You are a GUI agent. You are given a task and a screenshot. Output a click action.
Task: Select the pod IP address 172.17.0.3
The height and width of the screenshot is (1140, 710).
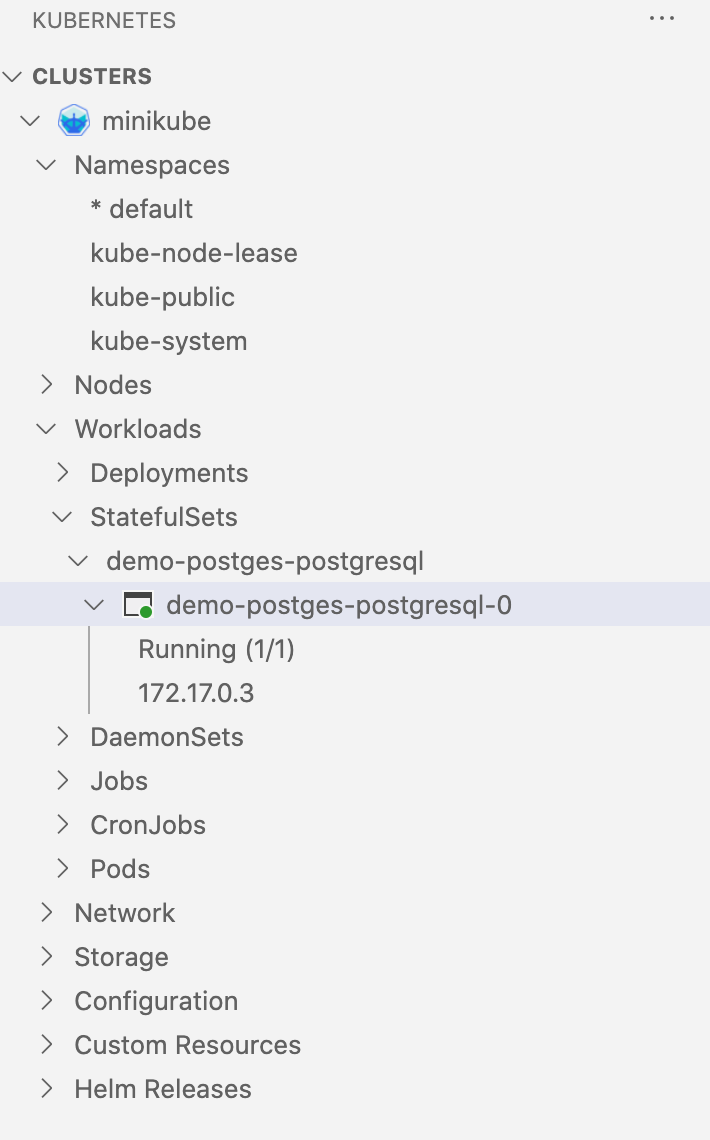pyautogui.click(x=196, y=693)
